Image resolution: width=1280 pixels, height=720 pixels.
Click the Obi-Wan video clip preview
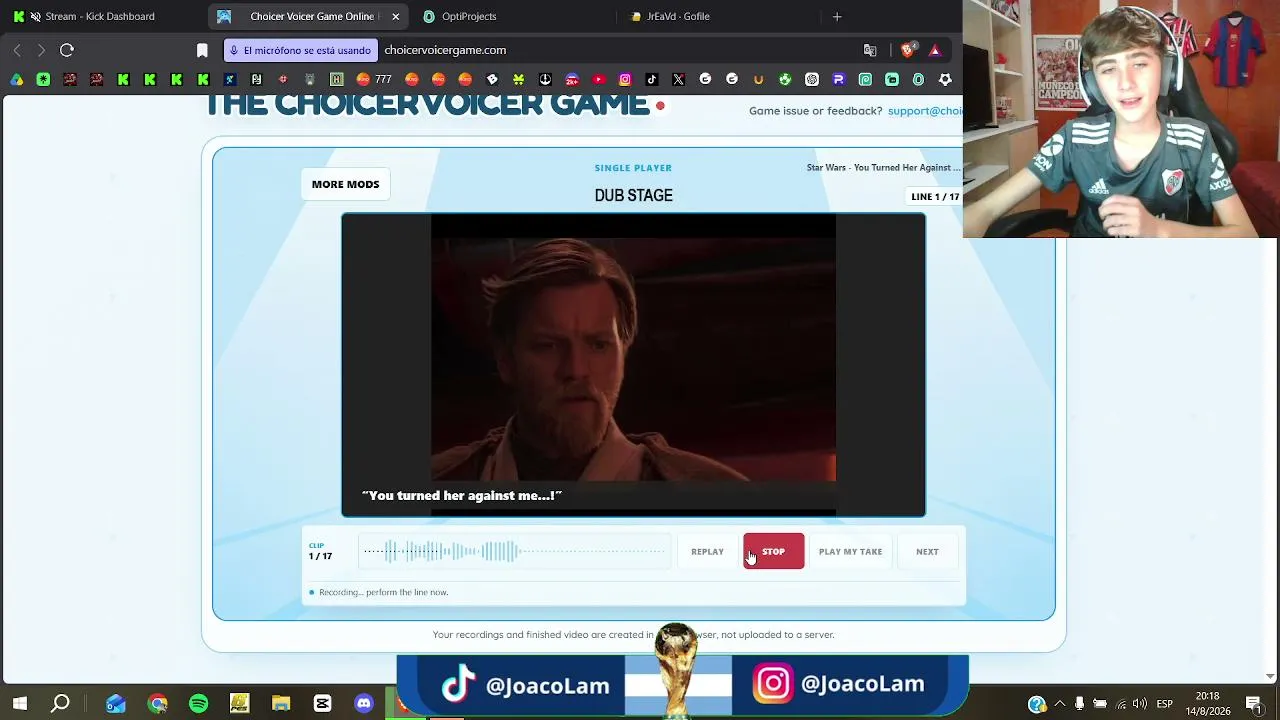[633, 365]
